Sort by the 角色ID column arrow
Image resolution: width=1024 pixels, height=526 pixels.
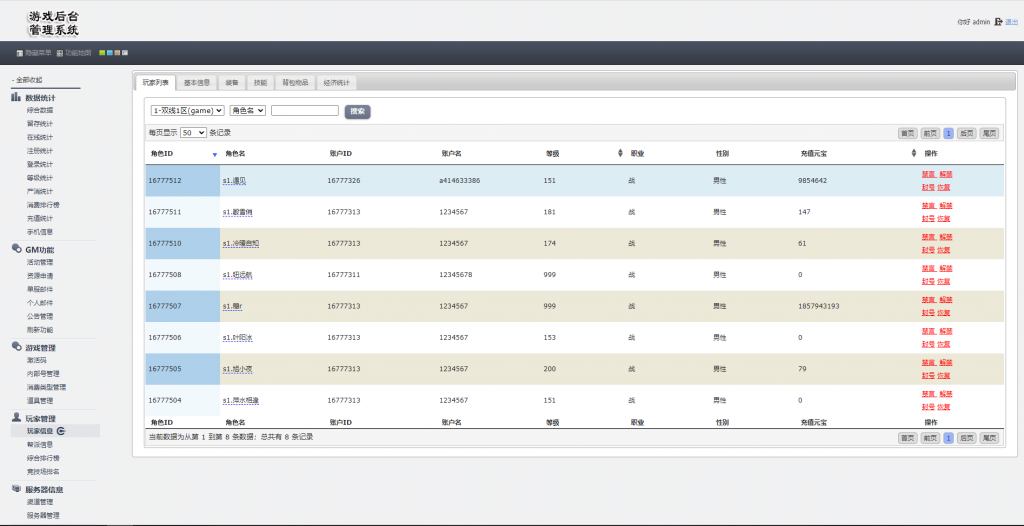tap(214, 154)
